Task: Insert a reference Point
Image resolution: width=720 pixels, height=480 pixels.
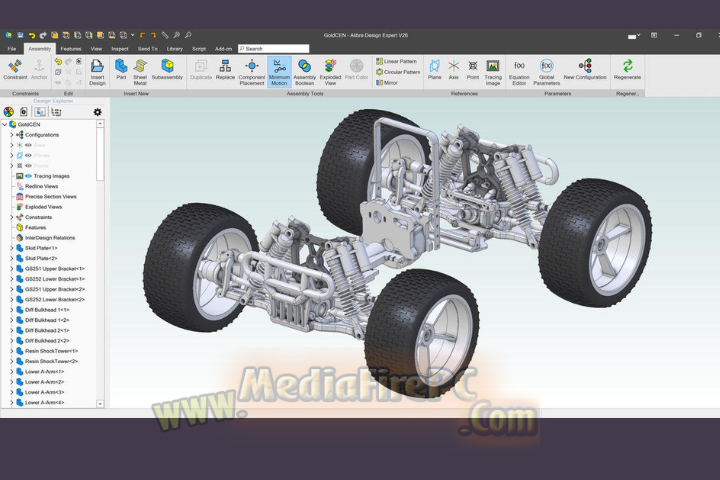Action: [472, 69]
